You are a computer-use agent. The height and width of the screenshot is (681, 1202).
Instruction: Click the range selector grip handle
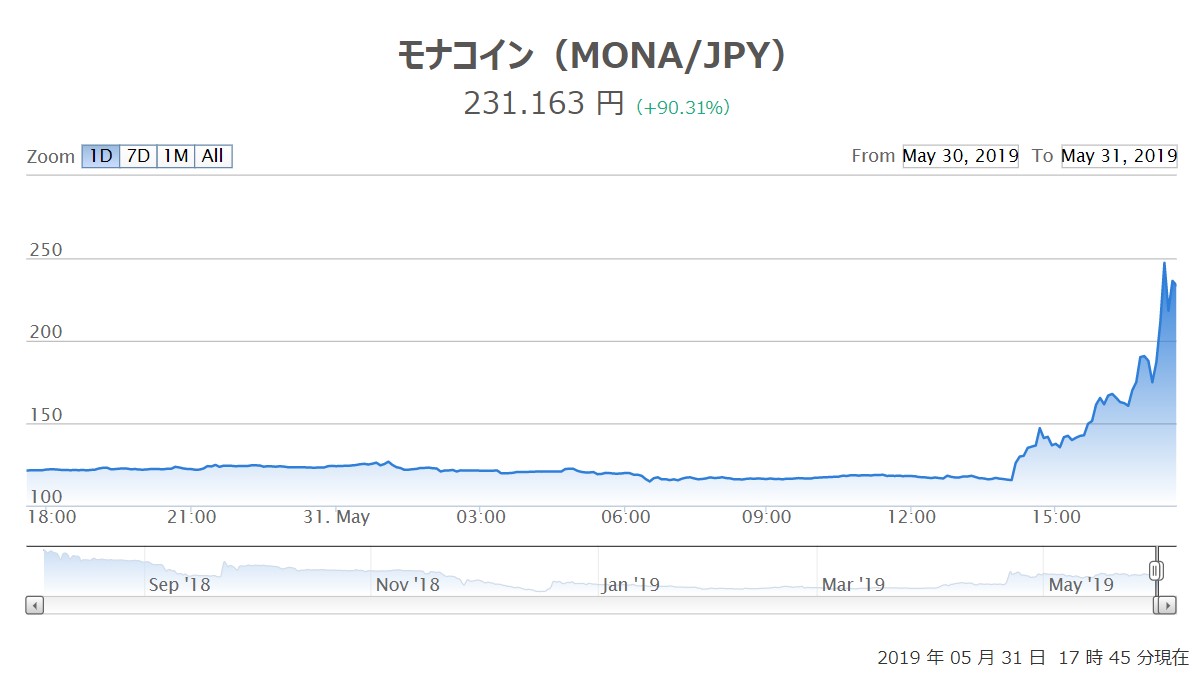(x=1156, y=568)
